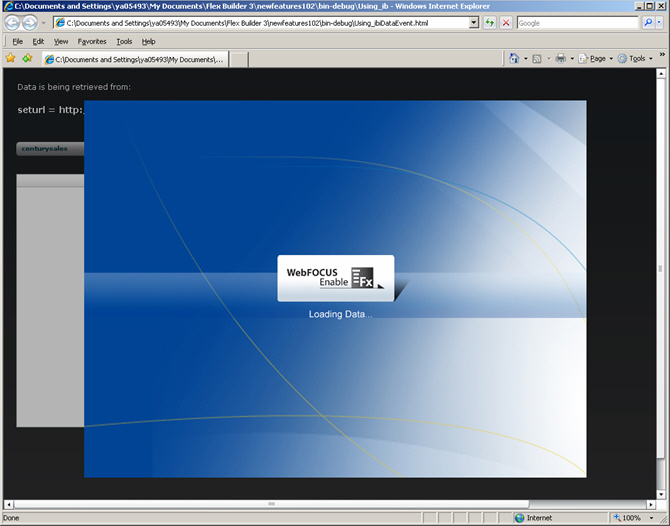The height and width of the screenshot is (526, 670).
Task: Click the horizontal scrollbar left arrow
Action: click(9, 505)
